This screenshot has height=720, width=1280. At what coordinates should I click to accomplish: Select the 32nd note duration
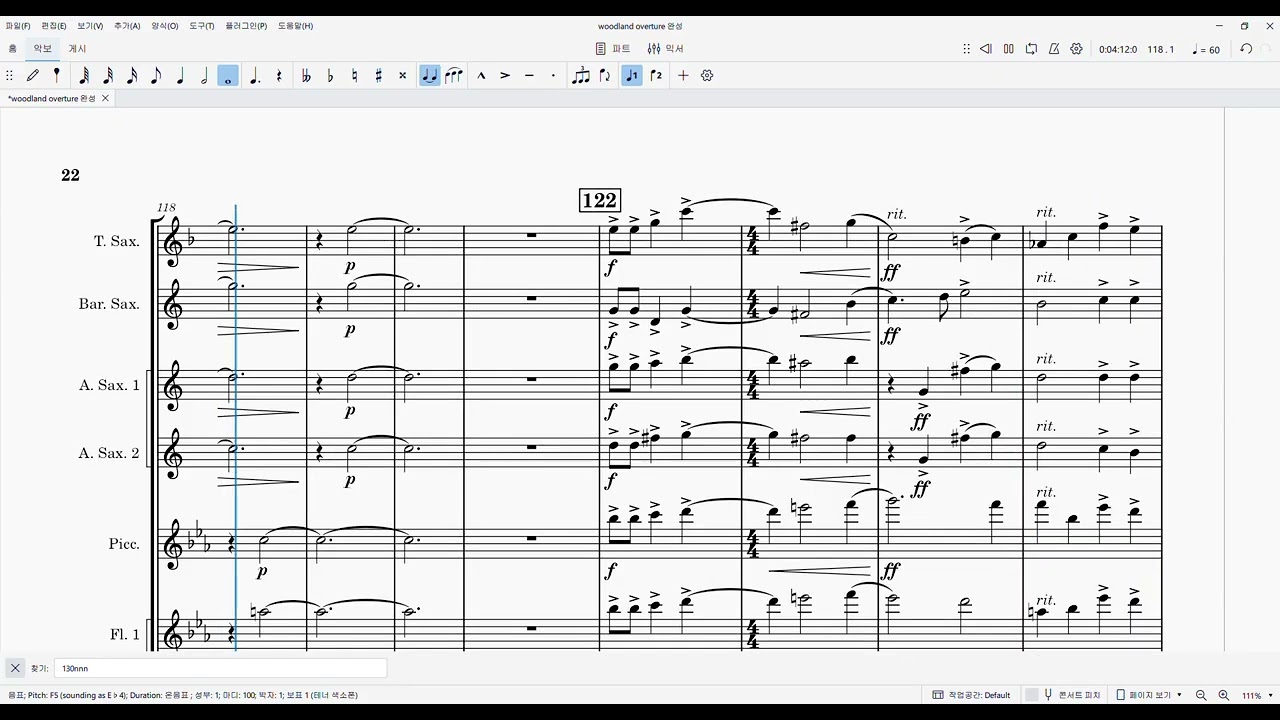[108, 75]
